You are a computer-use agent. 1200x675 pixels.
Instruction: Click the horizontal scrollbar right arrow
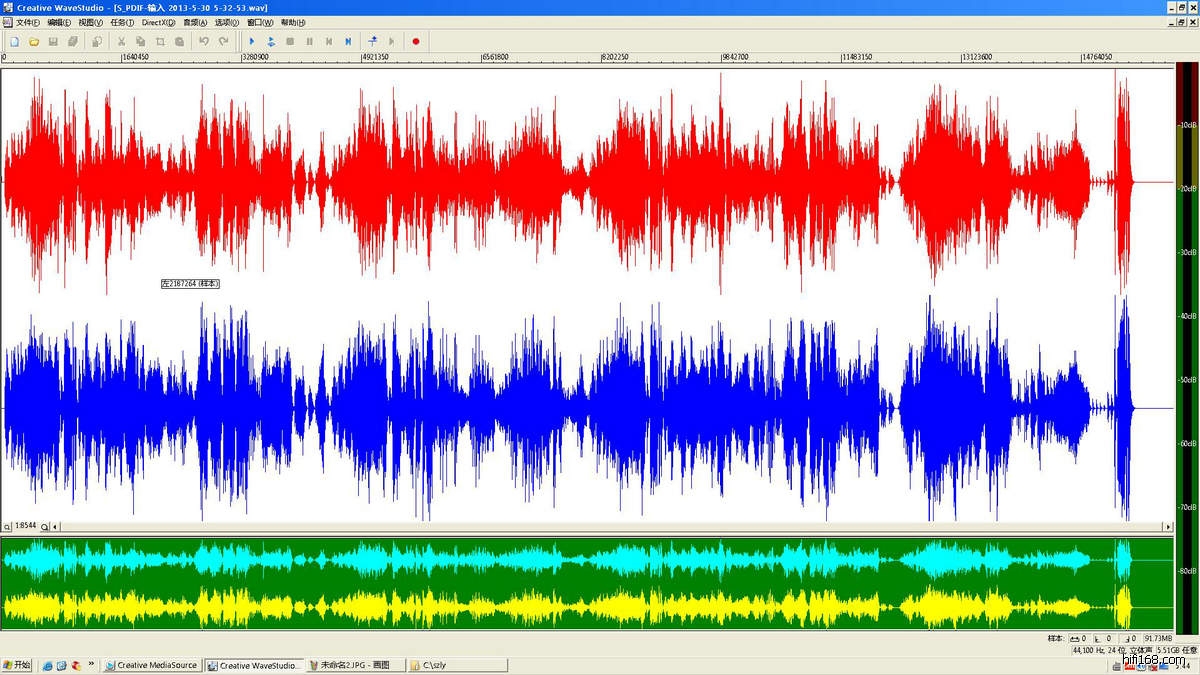coord(1167,526)
